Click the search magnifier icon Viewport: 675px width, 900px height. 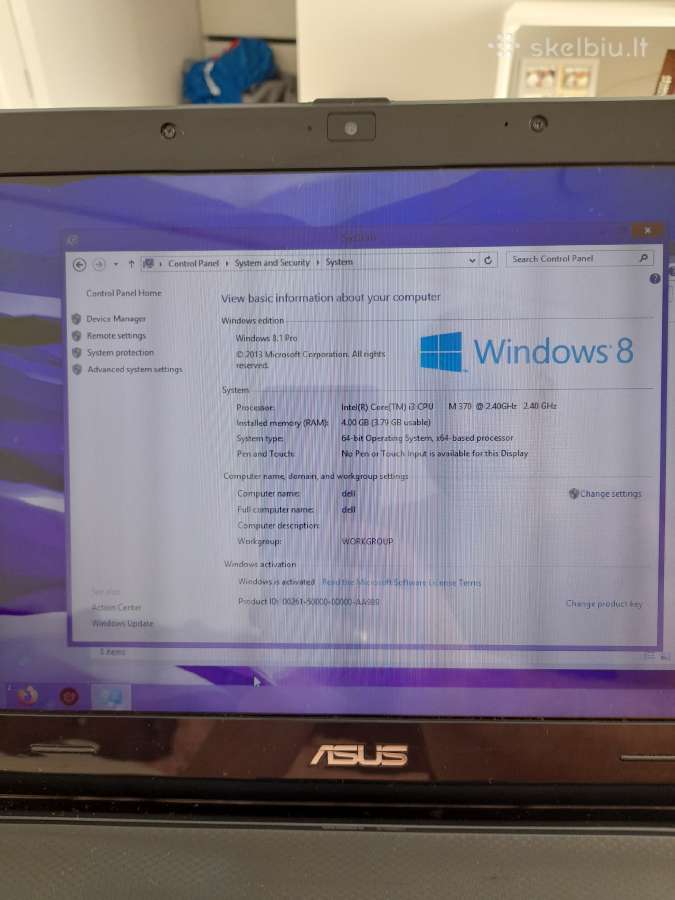pyautogui.click(x=643, y=258)
